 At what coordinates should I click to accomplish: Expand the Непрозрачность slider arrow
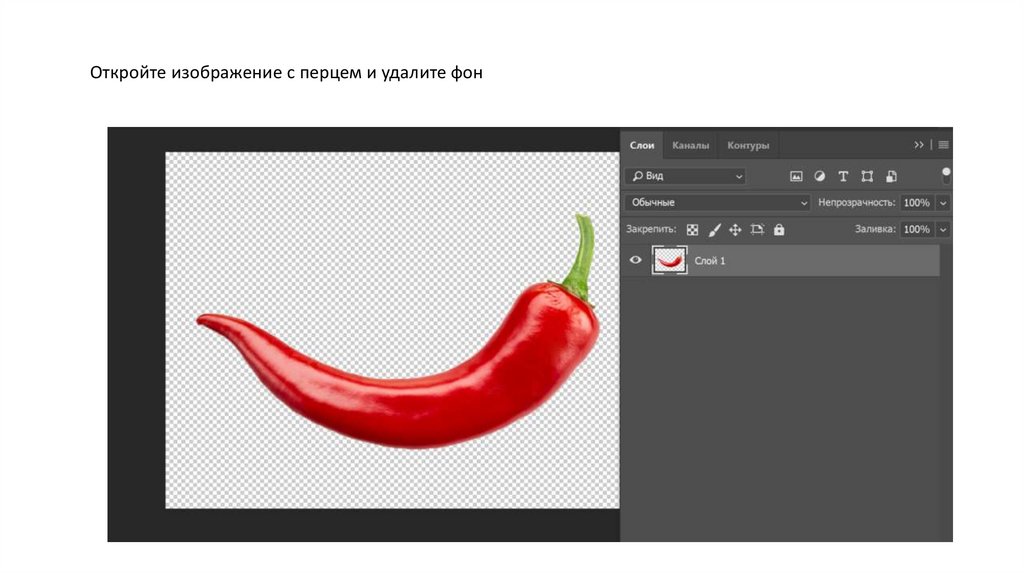pos(943,202)
